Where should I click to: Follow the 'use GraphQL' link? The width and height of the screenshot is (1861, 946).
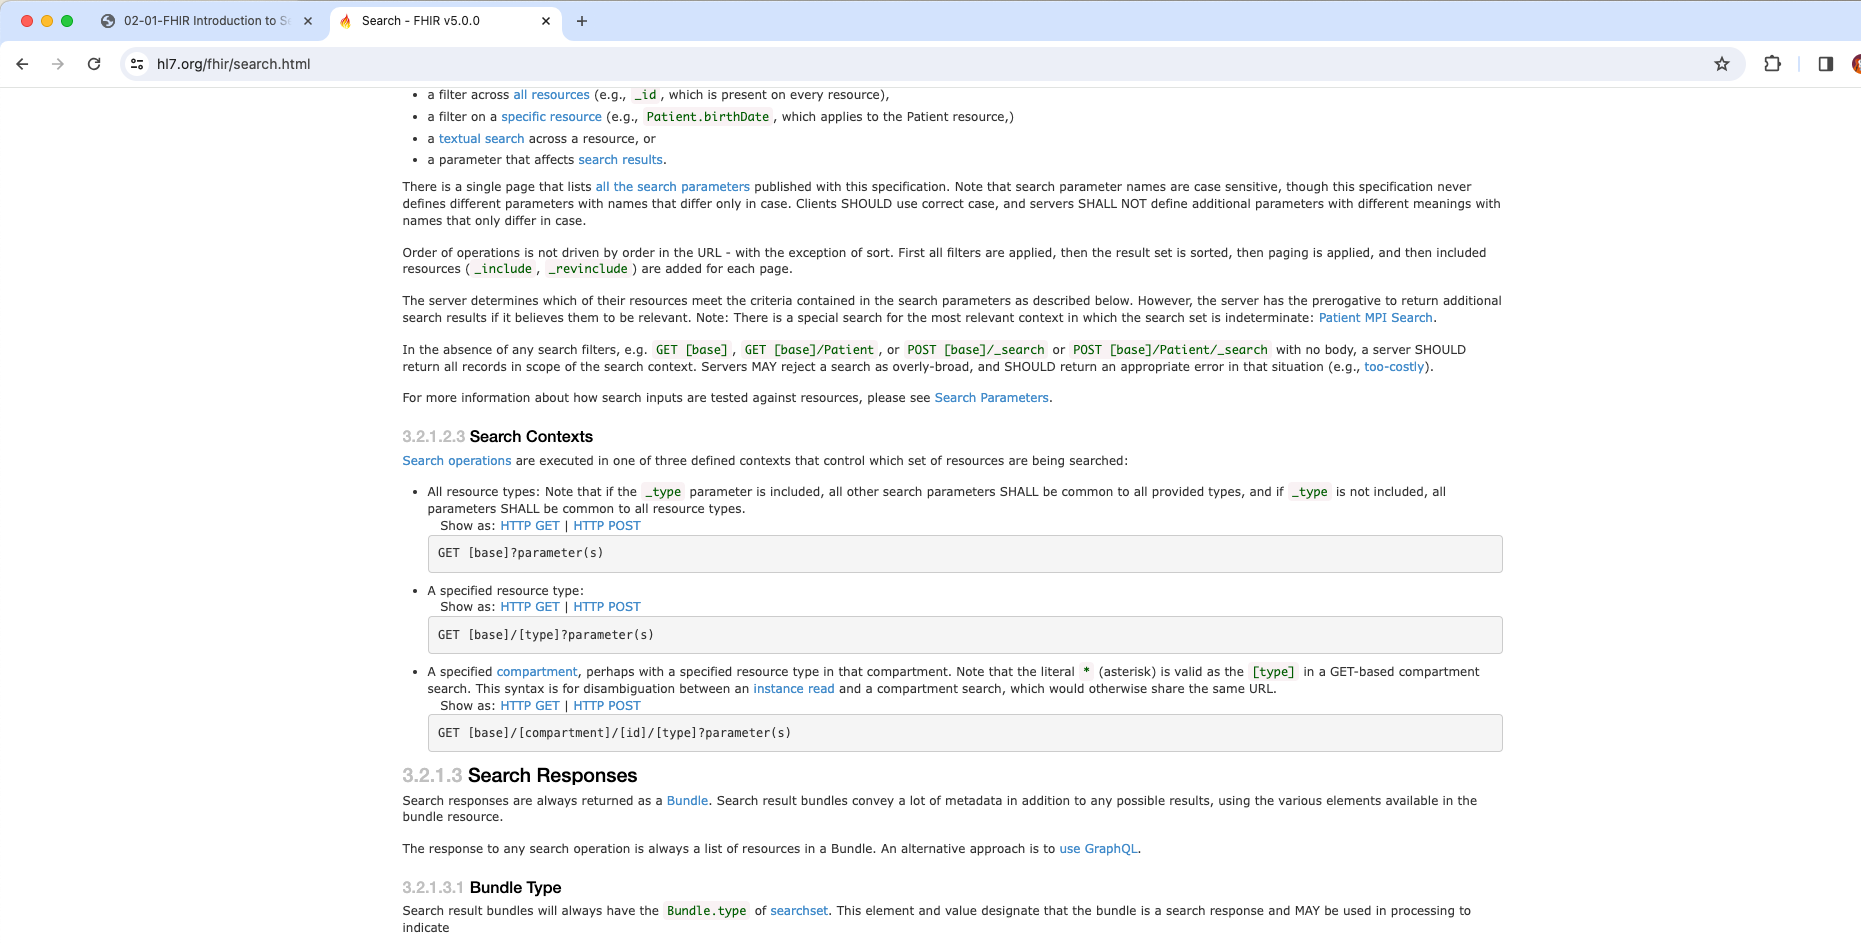(1098, 849)
